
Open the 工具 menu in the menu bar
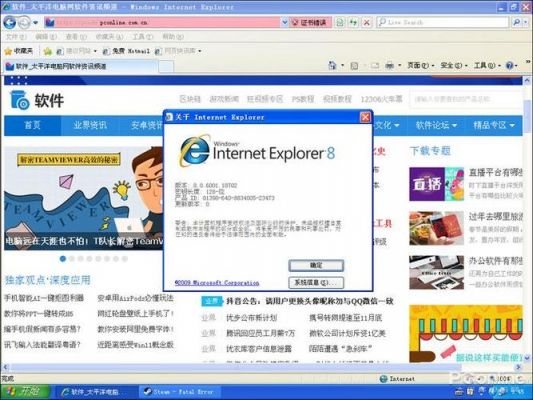(143, 37)
